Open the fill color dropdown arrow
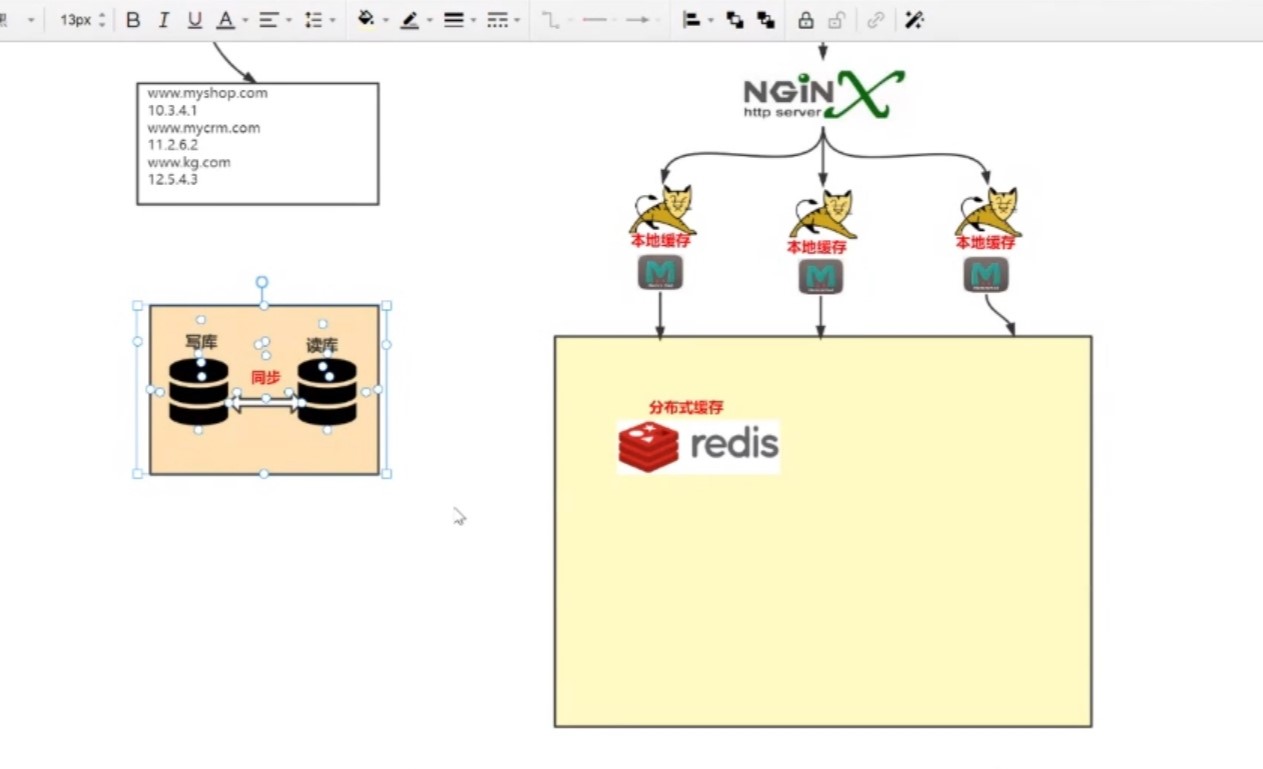Image resolution: width=1263 pixels, height=769 pixels. 385,21
